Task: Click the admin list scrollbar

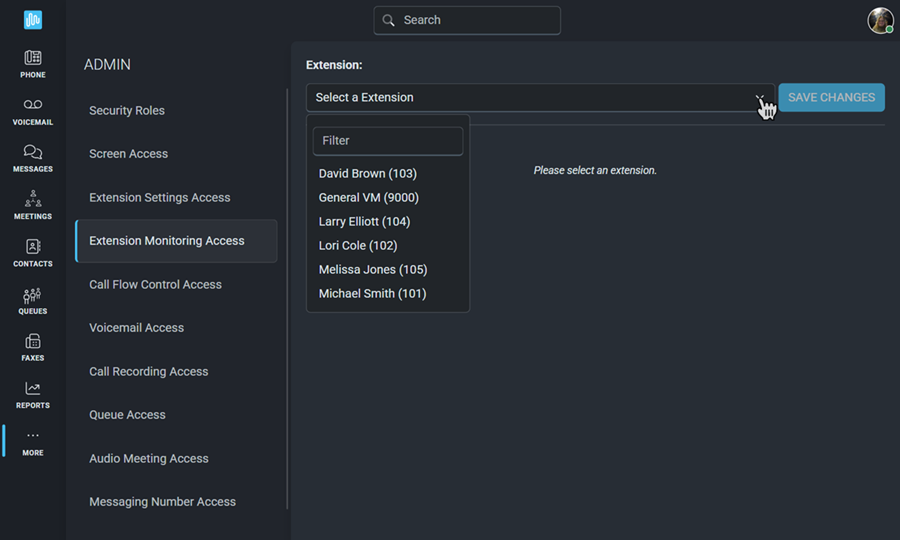Action: [x=287, y=298]
